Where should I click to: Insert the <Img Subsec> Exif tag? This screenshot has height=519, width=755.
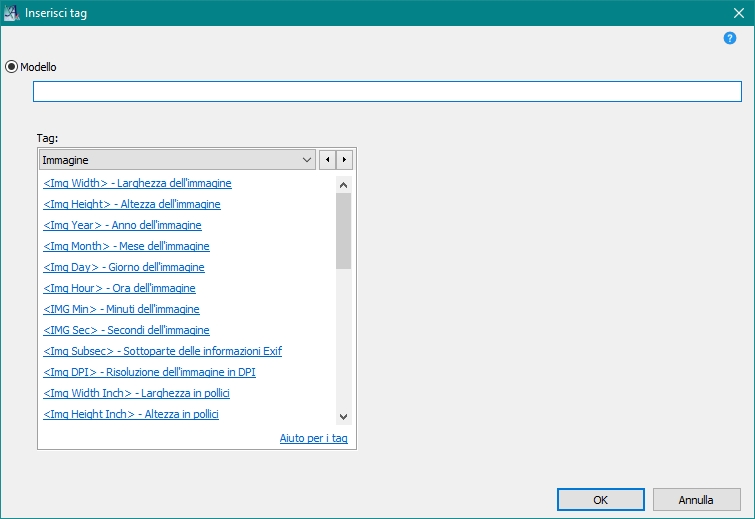pyautogui.click(x=162, y=351)
